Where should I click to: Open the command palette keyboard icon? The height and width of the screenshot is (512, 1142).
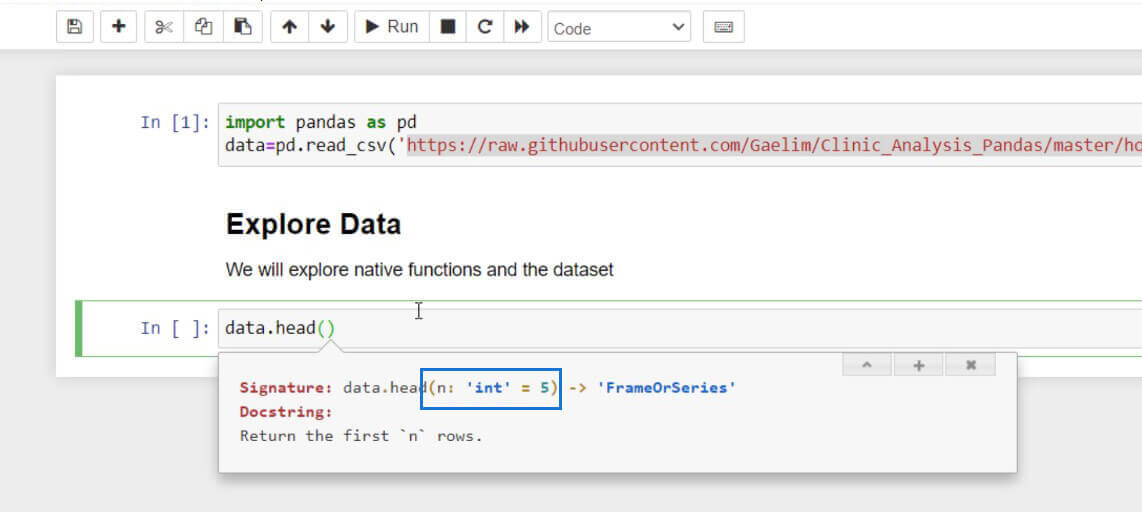[723, 27]
